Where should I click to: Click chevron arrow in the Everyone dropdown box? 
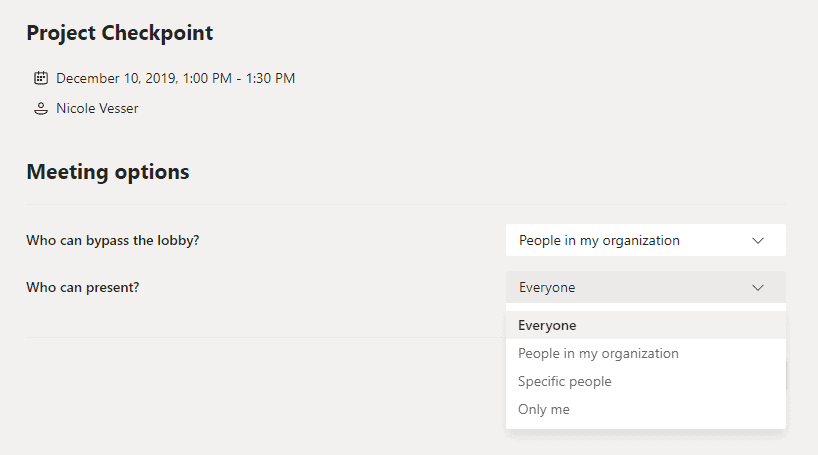(757, 288)
